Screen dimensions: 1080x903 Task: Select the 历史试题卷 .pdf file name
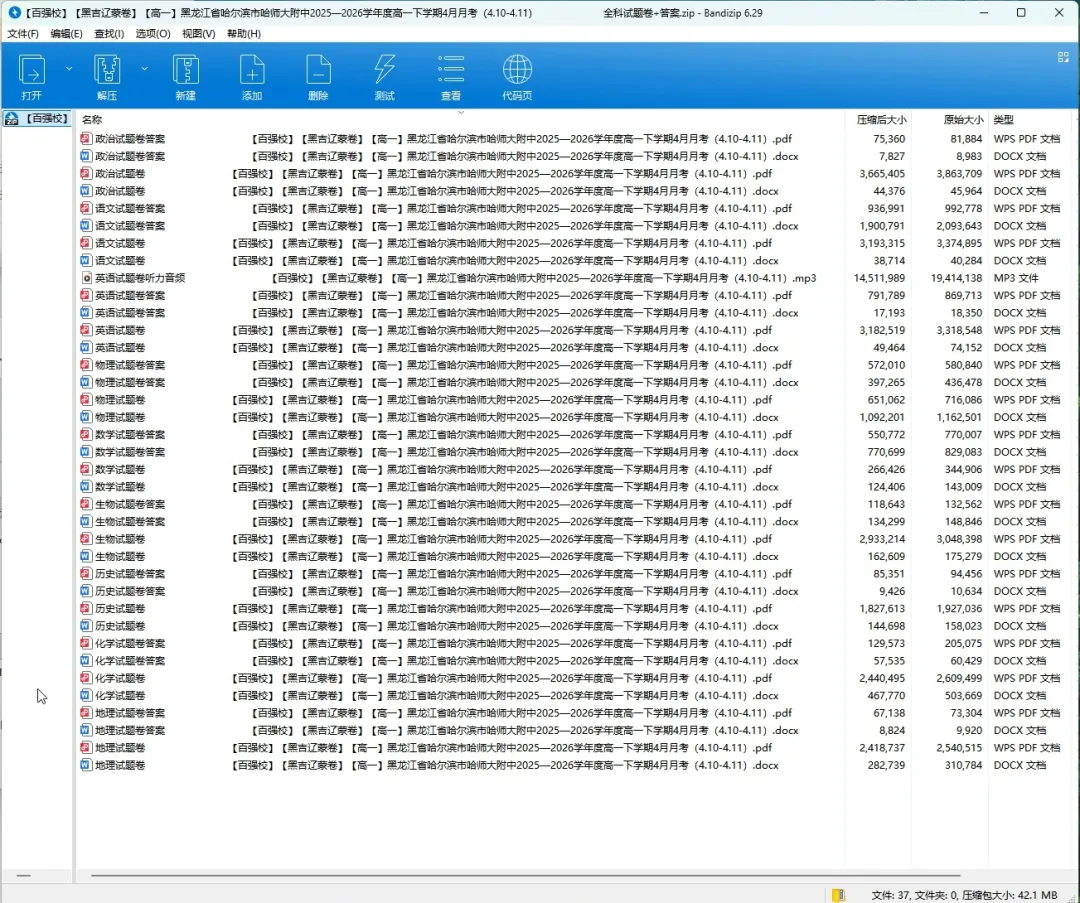[x=434, y=608]
